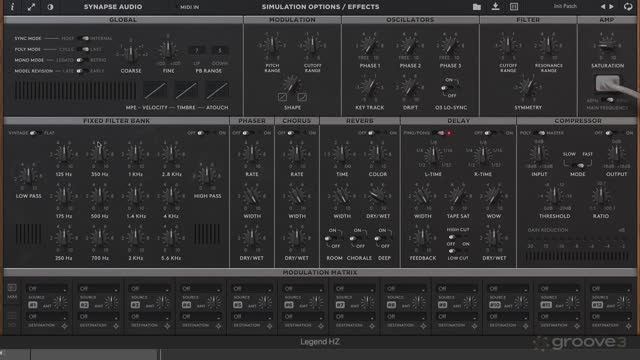
Task: Toggle Poly Mode Cycle/Last switch
Action: [x=84, y=49]
